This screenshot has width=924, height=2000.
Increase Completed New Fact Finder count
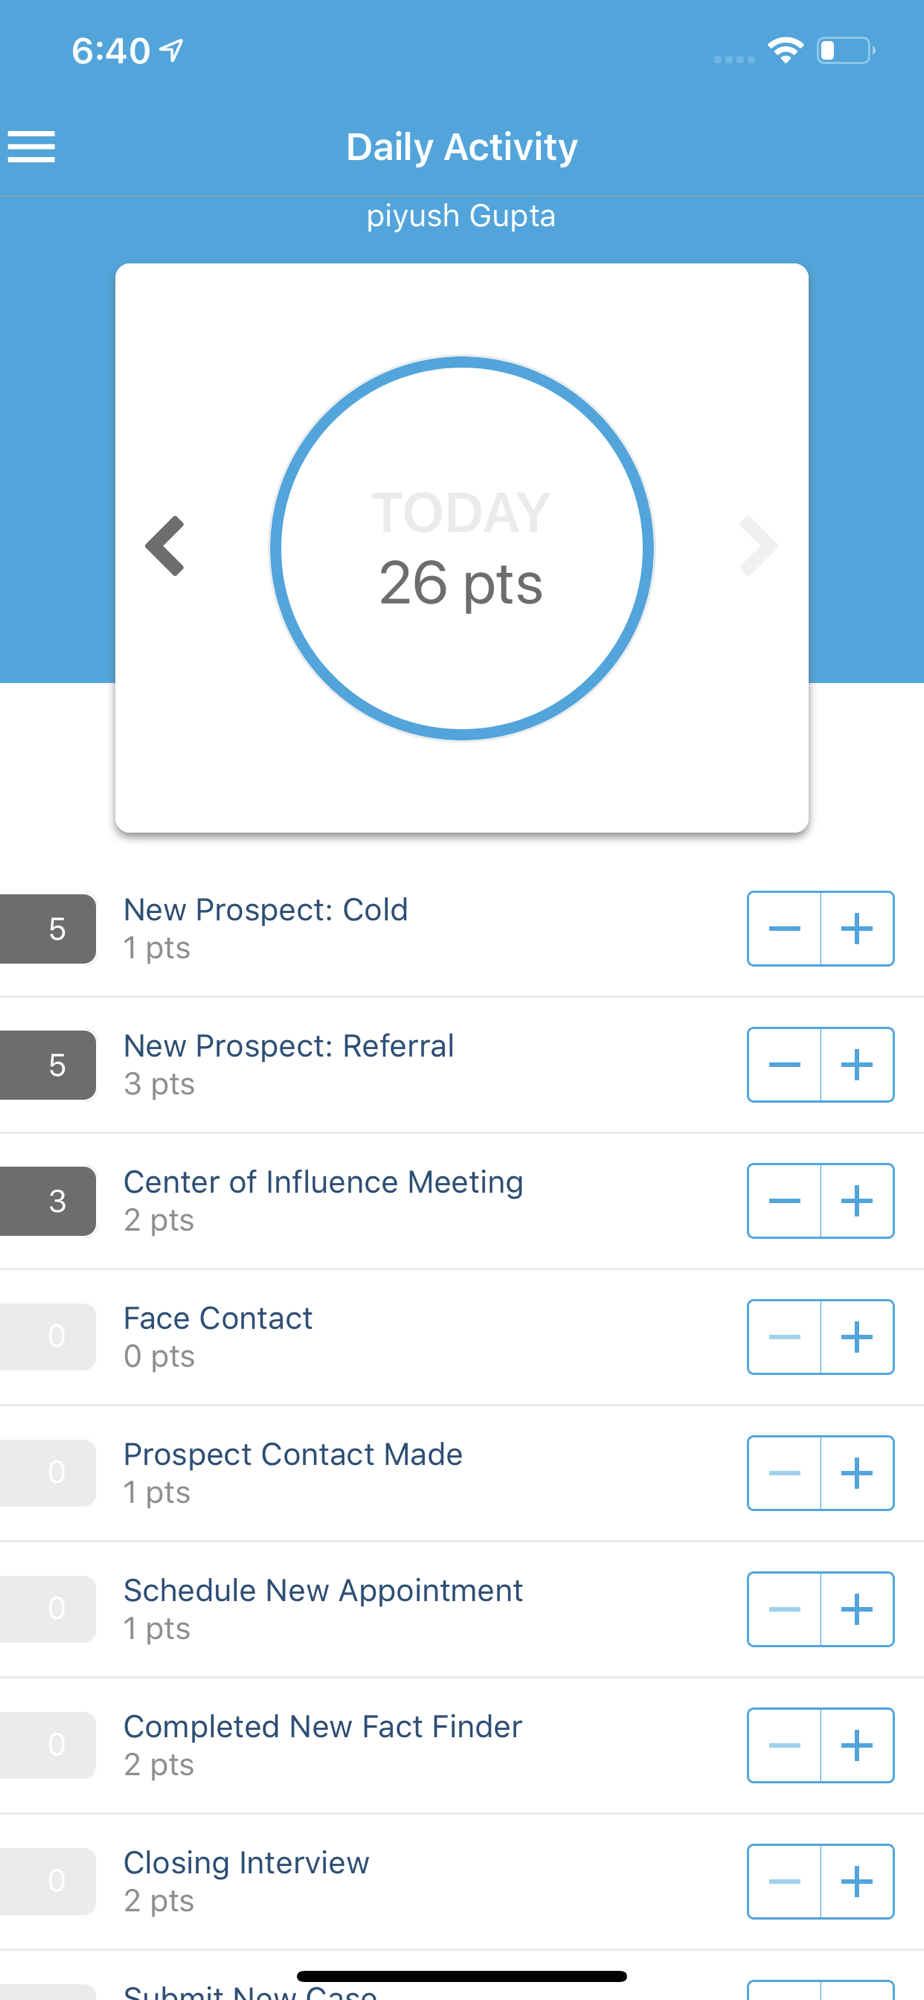coord(857,1745)
